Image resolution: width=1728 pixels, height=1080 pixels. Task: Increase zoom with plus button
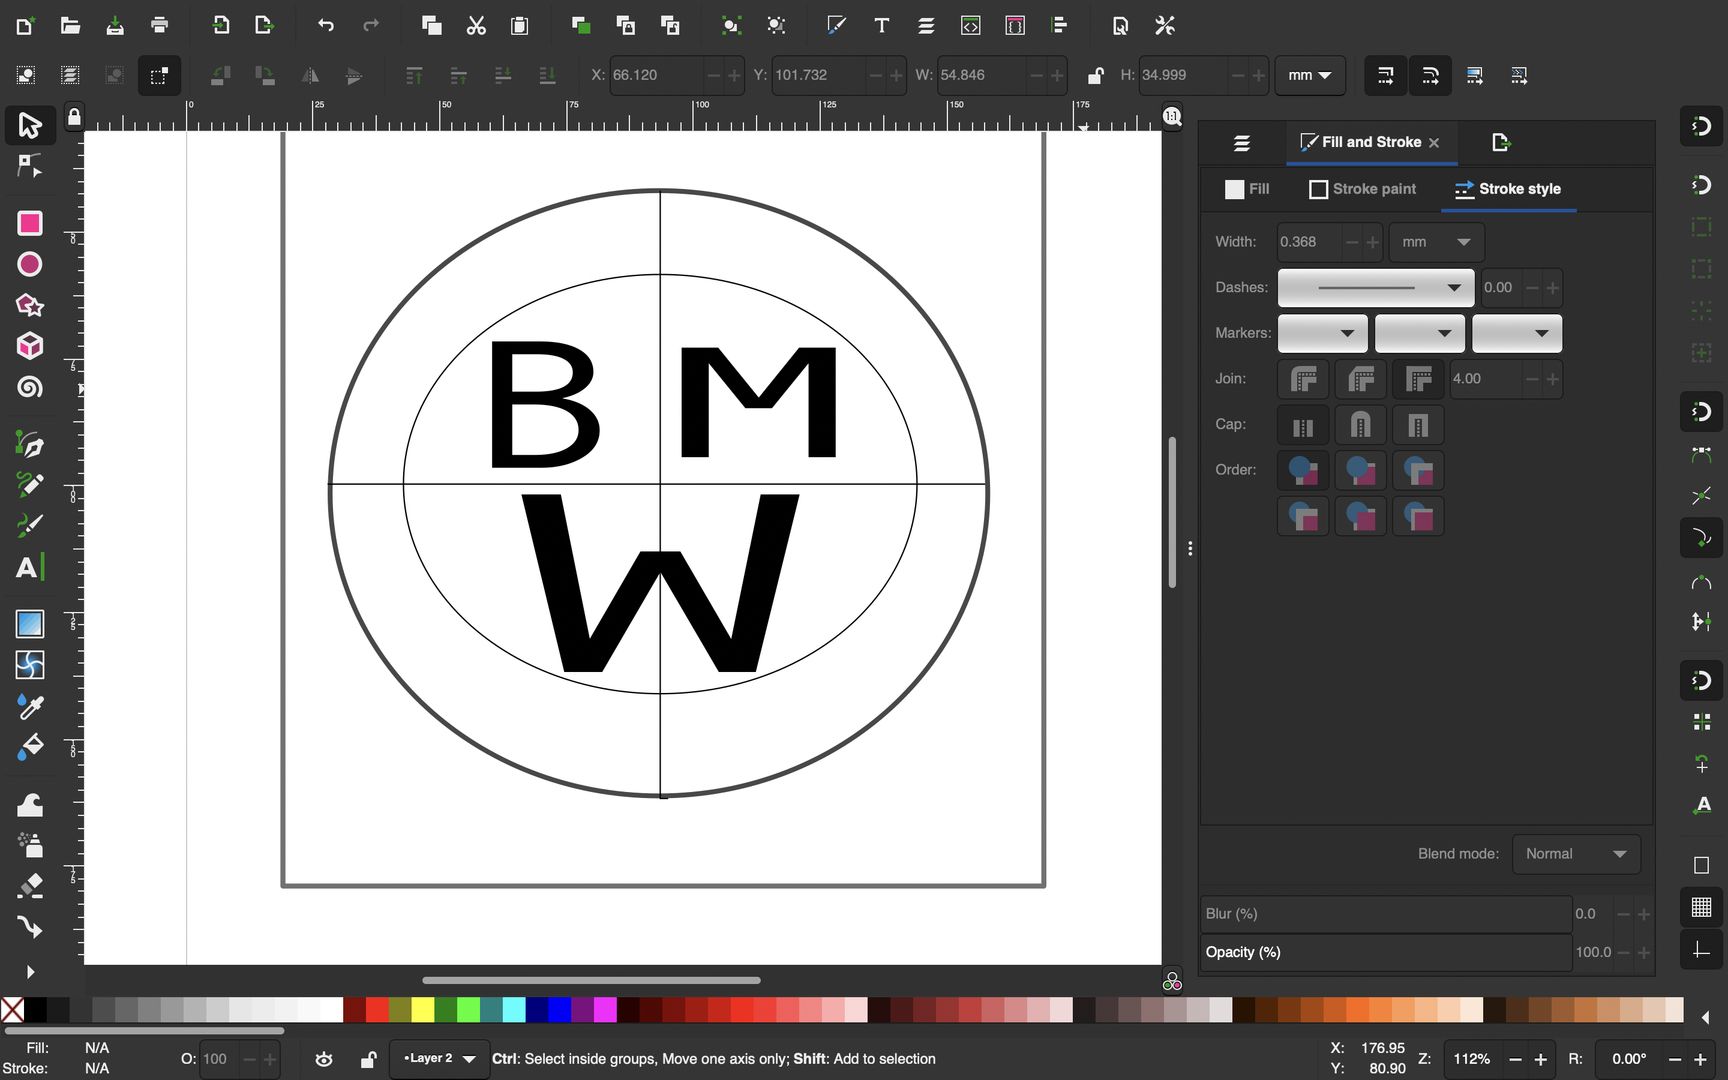click(1541, 1059)
